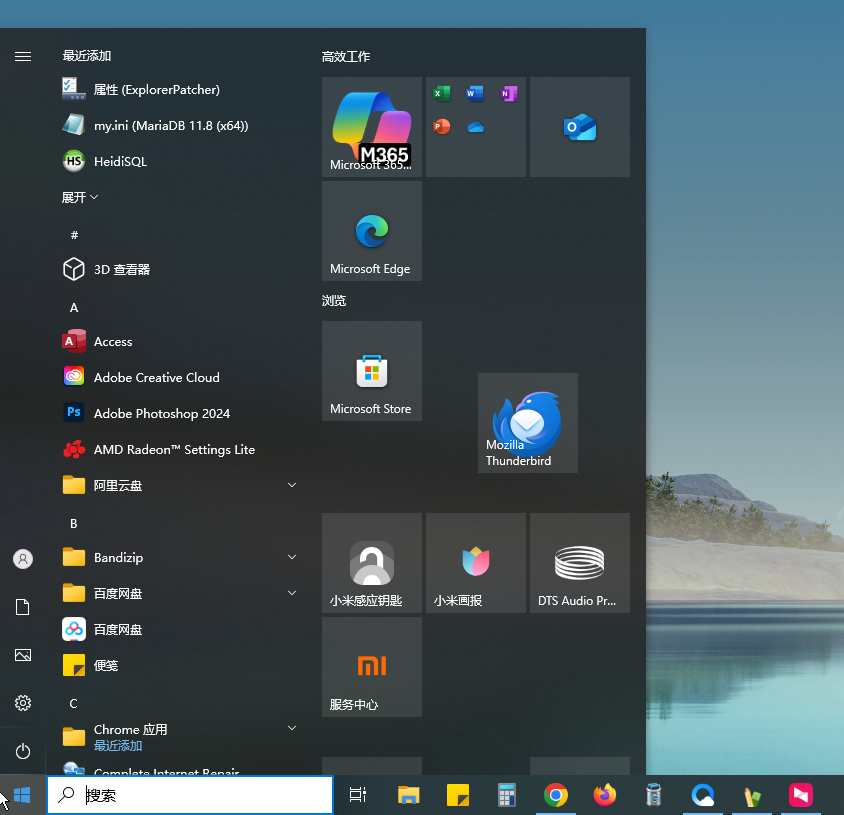Open the Outlook tile
The height and width of the screenshot is (815, 844).
pos(580,127)
